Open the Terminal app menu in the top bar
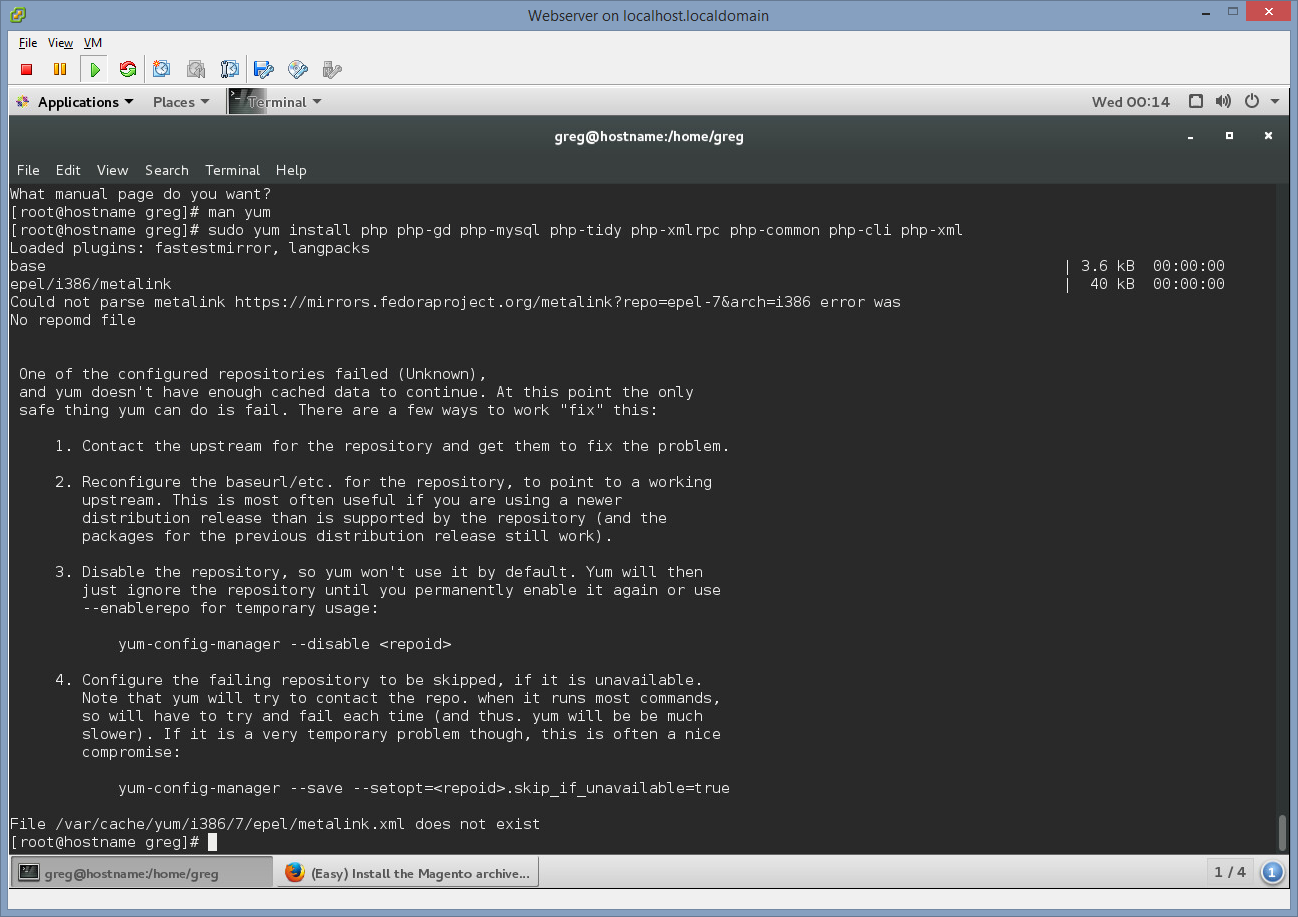The width and height of the screenshot is (1298, 917). (x=285, y=102)
